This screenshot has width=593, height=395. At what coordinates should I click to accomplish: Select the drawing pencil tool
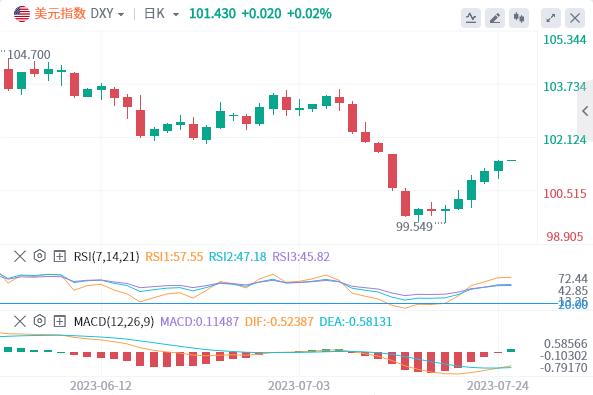495,18
